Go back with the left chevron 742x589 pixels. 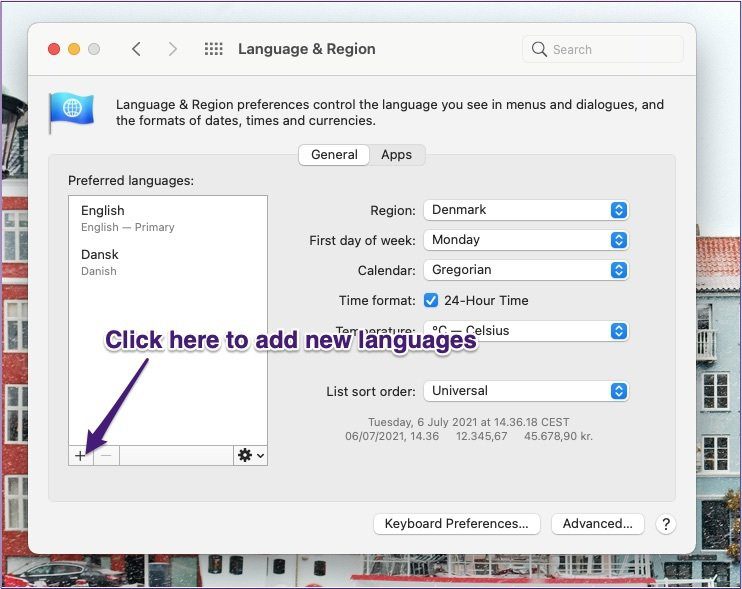[x=136, y=49]
